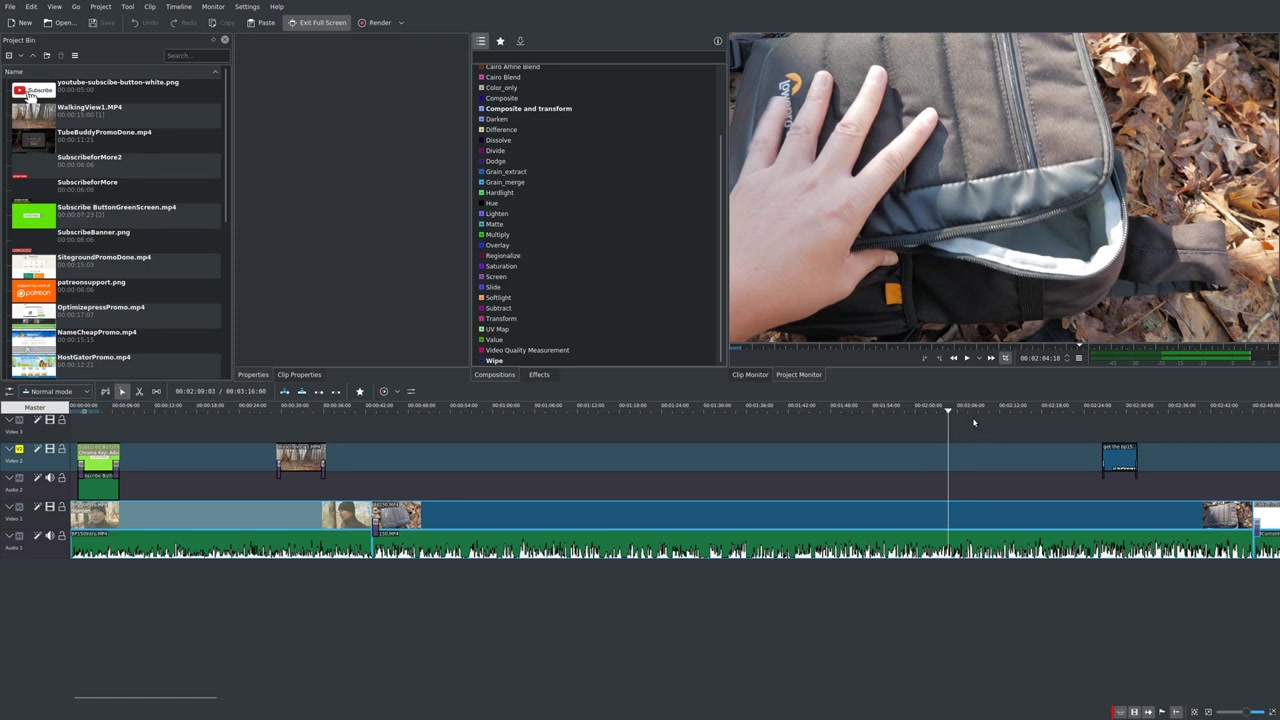Collapse the Video 2 track

click(x=9, y=449)
